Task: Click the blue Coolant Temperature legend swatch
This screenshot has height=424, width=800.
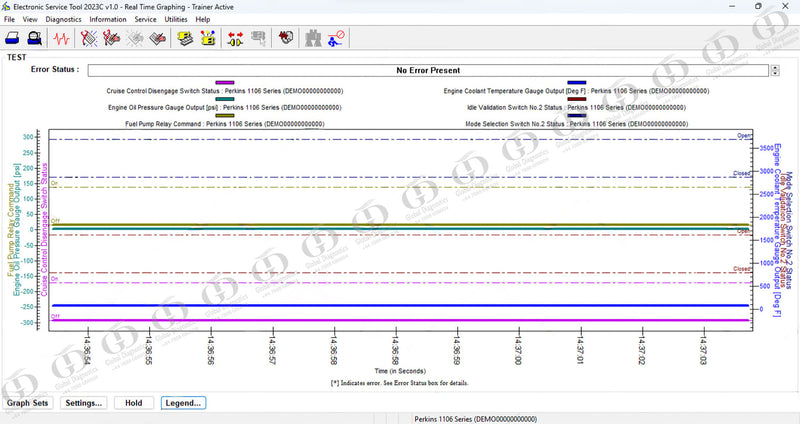Action: (577, 83)
